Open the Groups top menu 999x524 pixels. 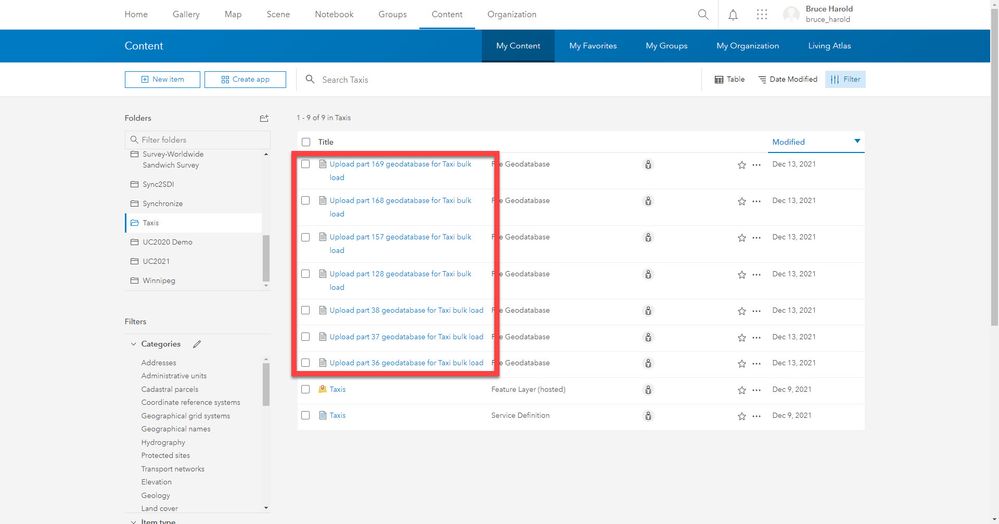click(x=392, y=14)
